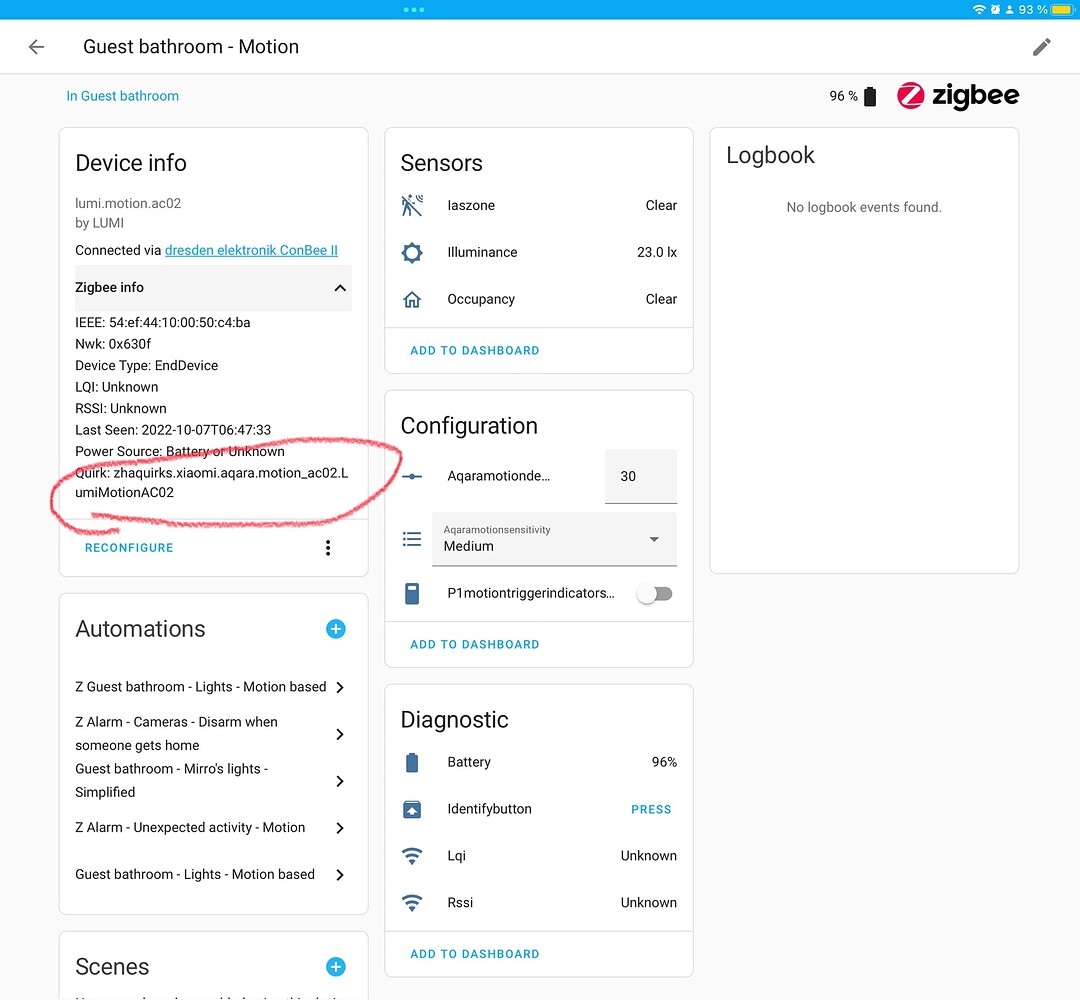Click the Identifybutton icon

pos(412,809)
